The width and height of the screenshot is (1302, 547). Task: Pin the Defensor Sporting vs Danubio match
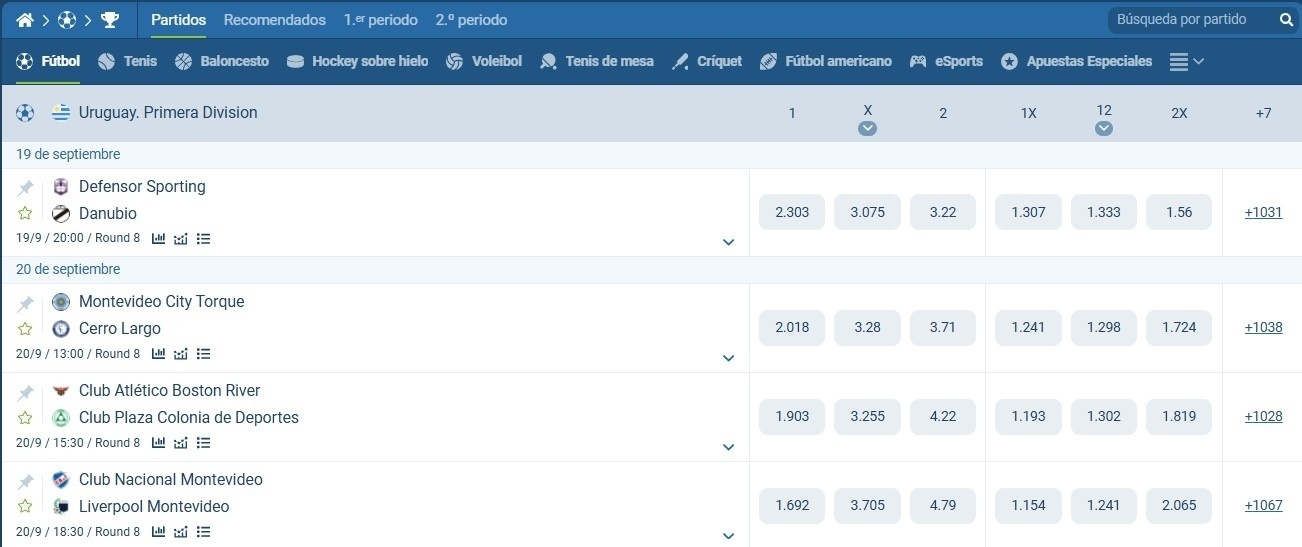click(x=25, y=188)
